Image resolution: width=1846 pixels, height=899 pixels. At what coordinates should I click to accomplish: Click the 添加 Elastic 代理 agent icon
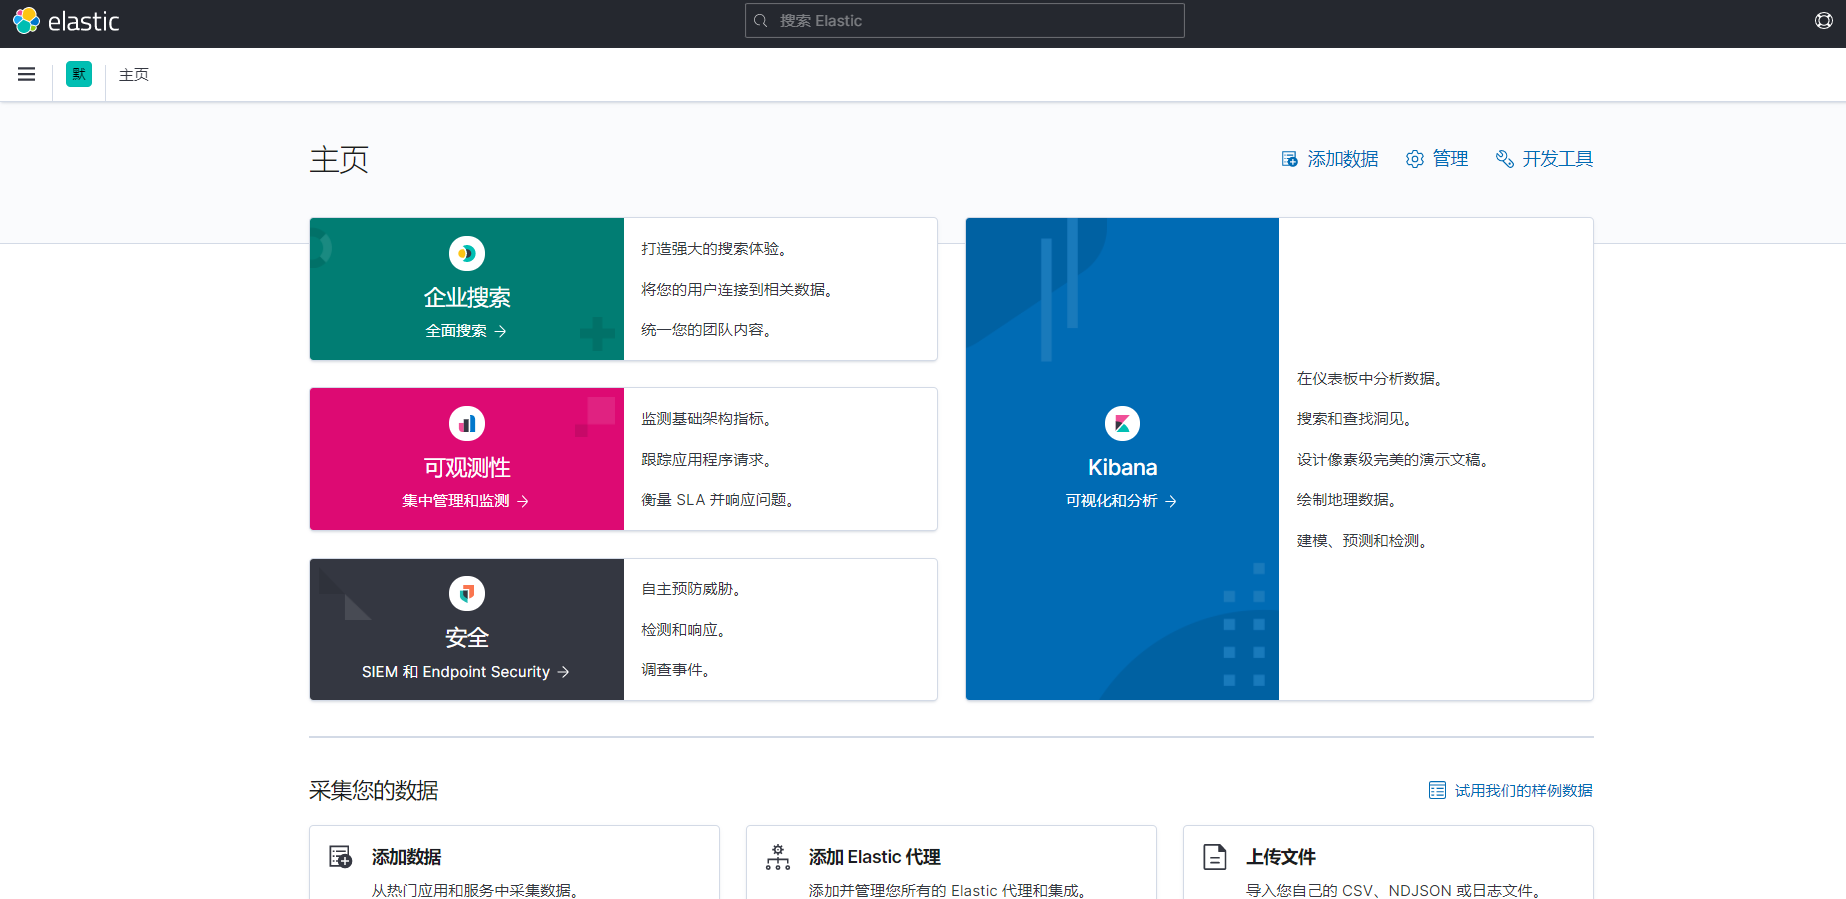778,857
